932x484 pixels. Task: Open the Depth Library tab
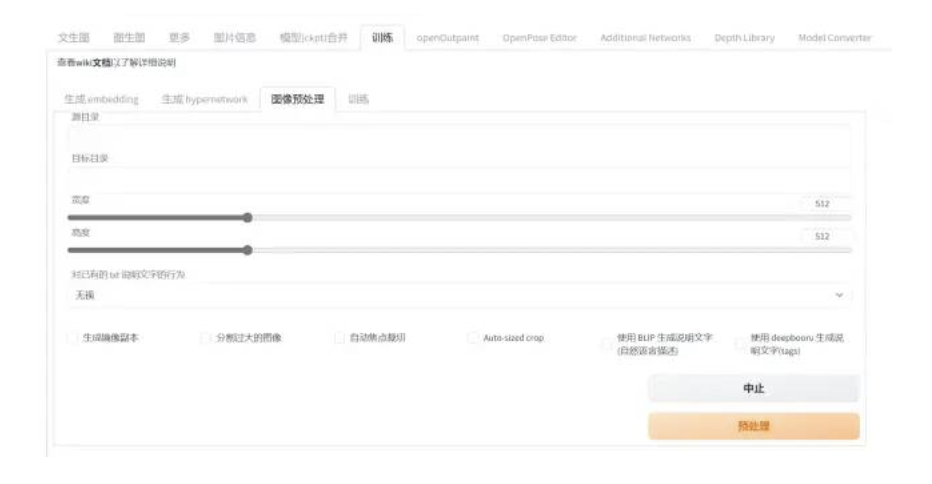pyautogui.click(x=744, y=37)
